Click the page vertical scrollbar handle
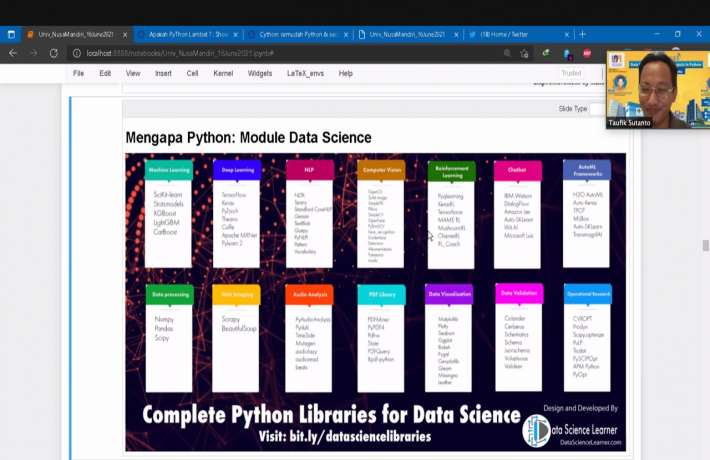The image size is (710, 460). point(705,245)
